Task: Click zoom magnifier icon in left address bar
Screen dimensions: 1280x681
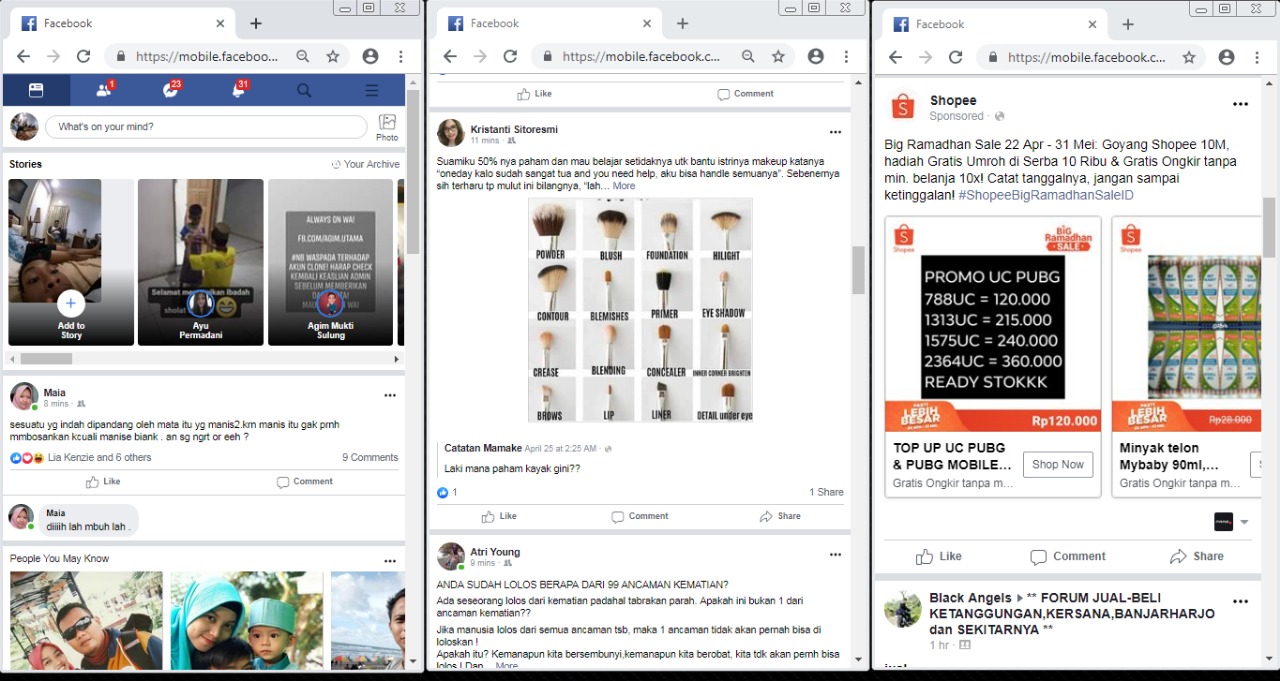Action: pos(303,57)
